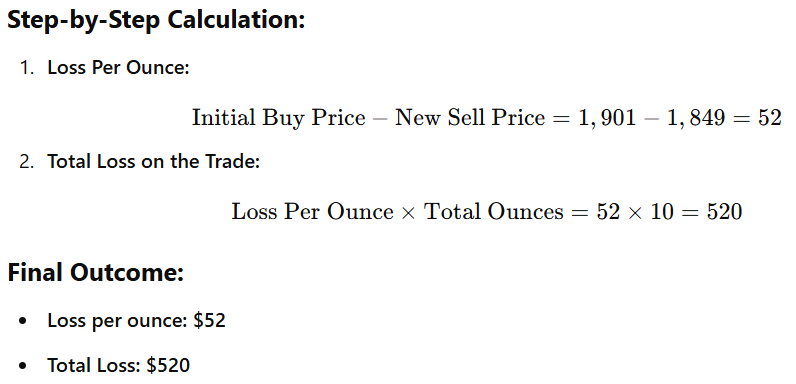This screenshot has height=384, width=796.
Task: Select the value 1,901 in the formula
Action: point(603,118)
